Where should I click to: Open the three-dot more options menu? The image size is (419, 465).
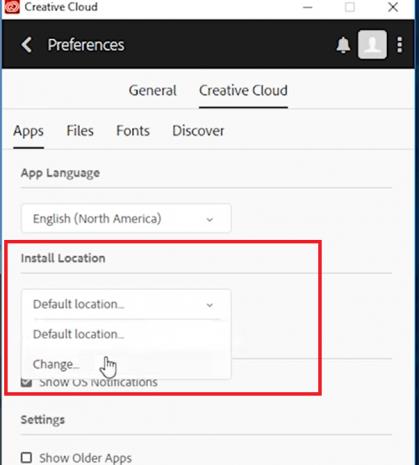pyautogui.click(x=400, y=45)
